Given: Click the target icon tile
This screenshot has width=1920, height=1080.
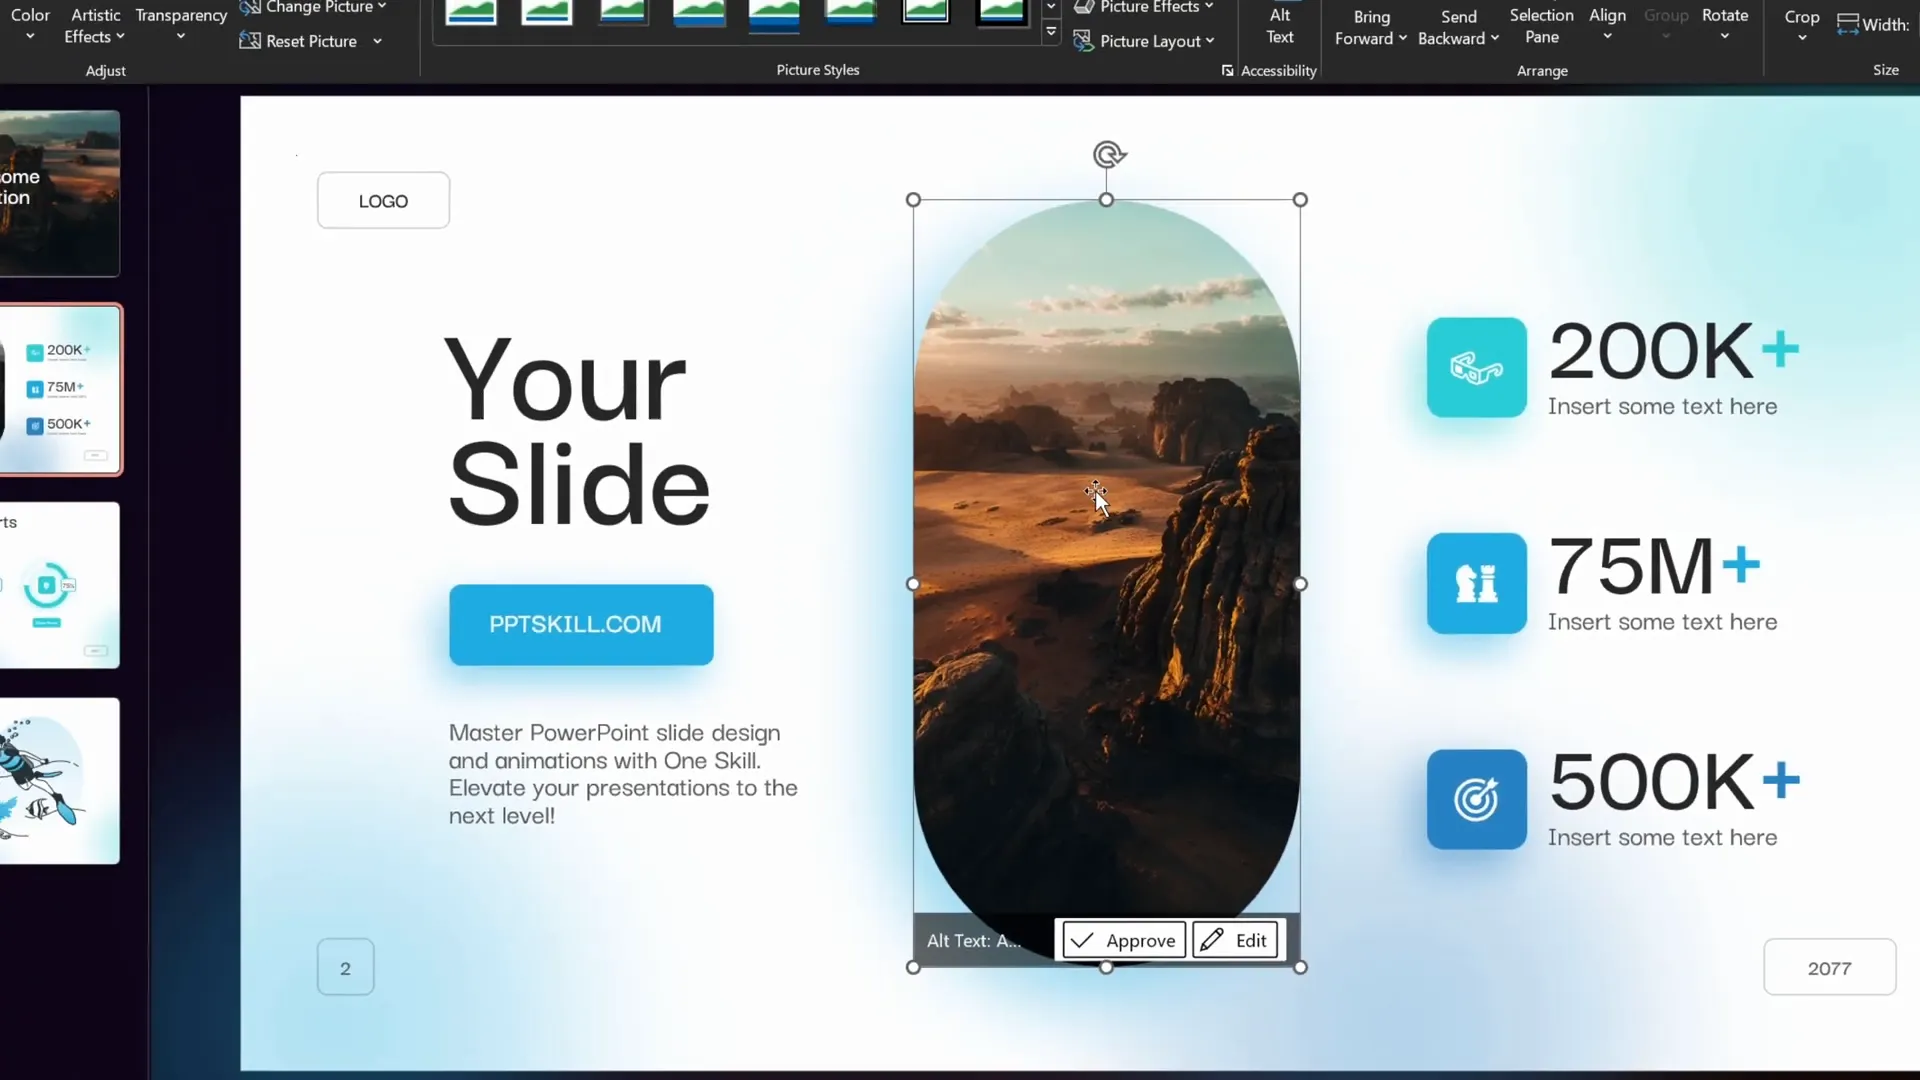Looking at the screenshot, I should (1477, 799).
